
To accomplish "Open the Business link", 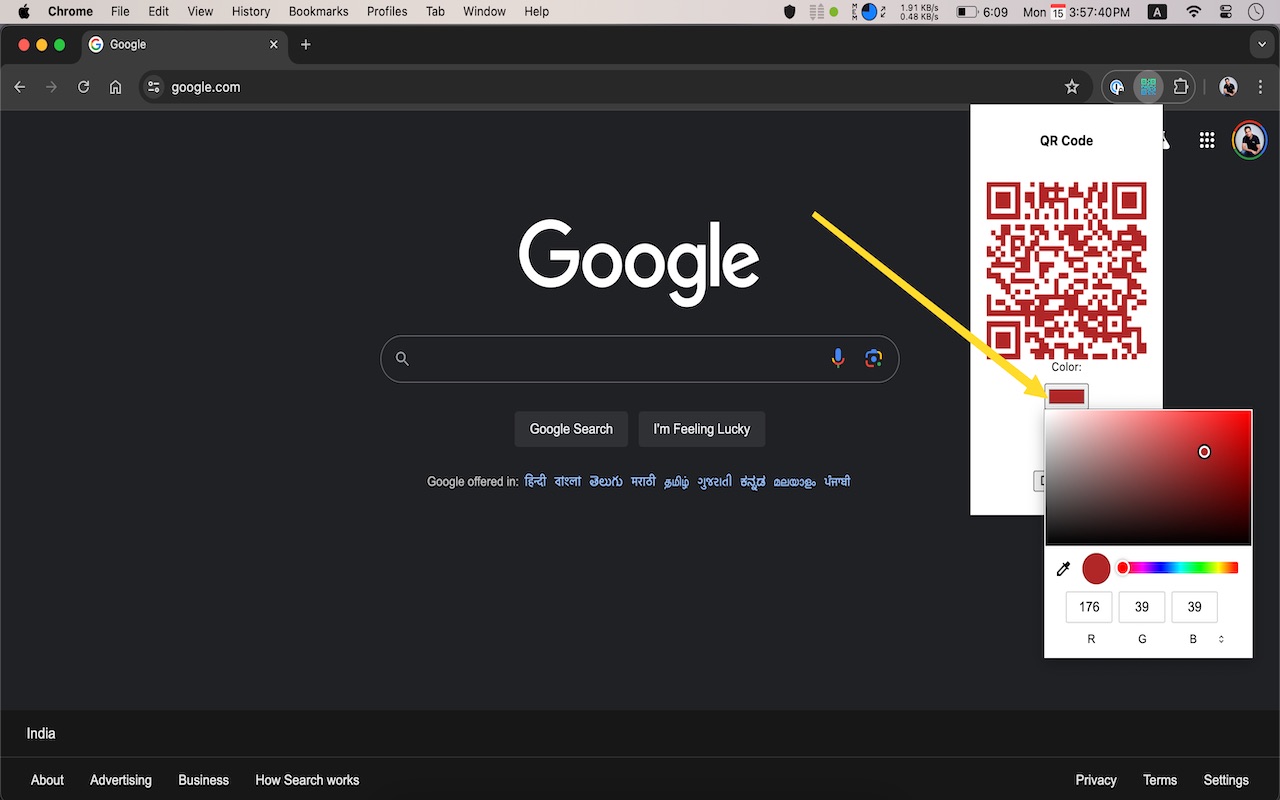I will tap(203, 780).
